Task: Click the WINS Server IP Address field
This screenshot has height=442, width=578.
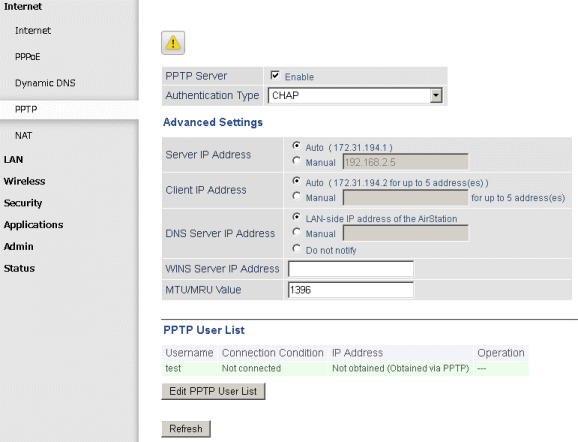Action: [x=351, y=269]
